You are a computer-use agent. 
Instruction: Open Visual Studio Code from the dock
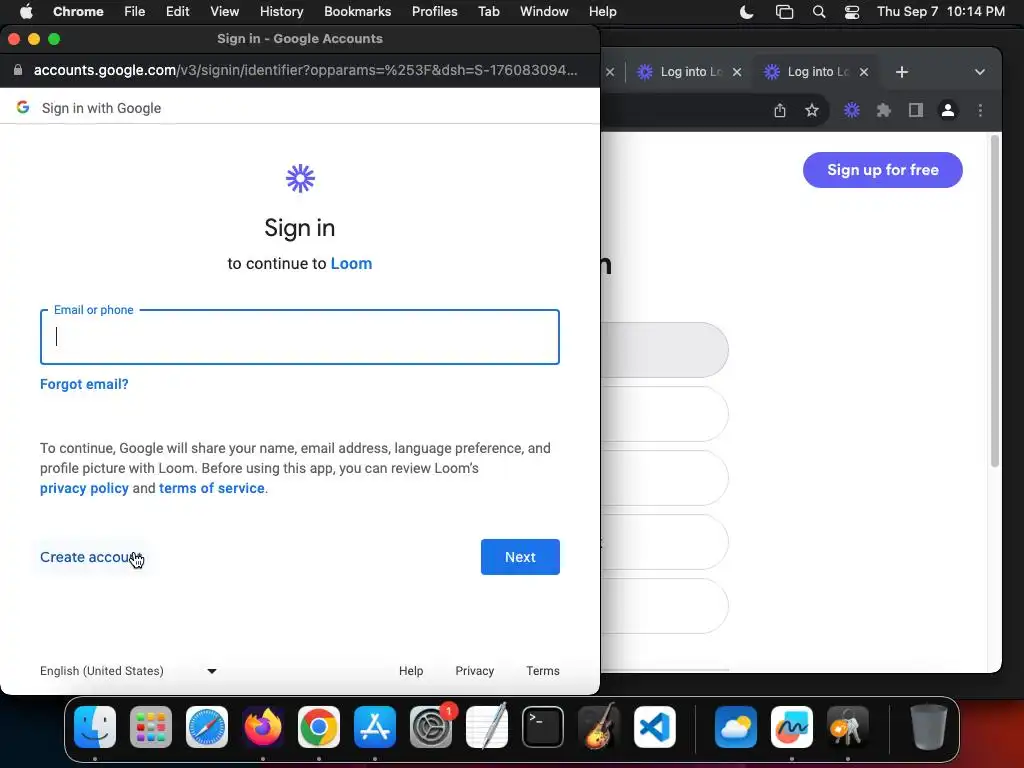click(x=654, y=727)
